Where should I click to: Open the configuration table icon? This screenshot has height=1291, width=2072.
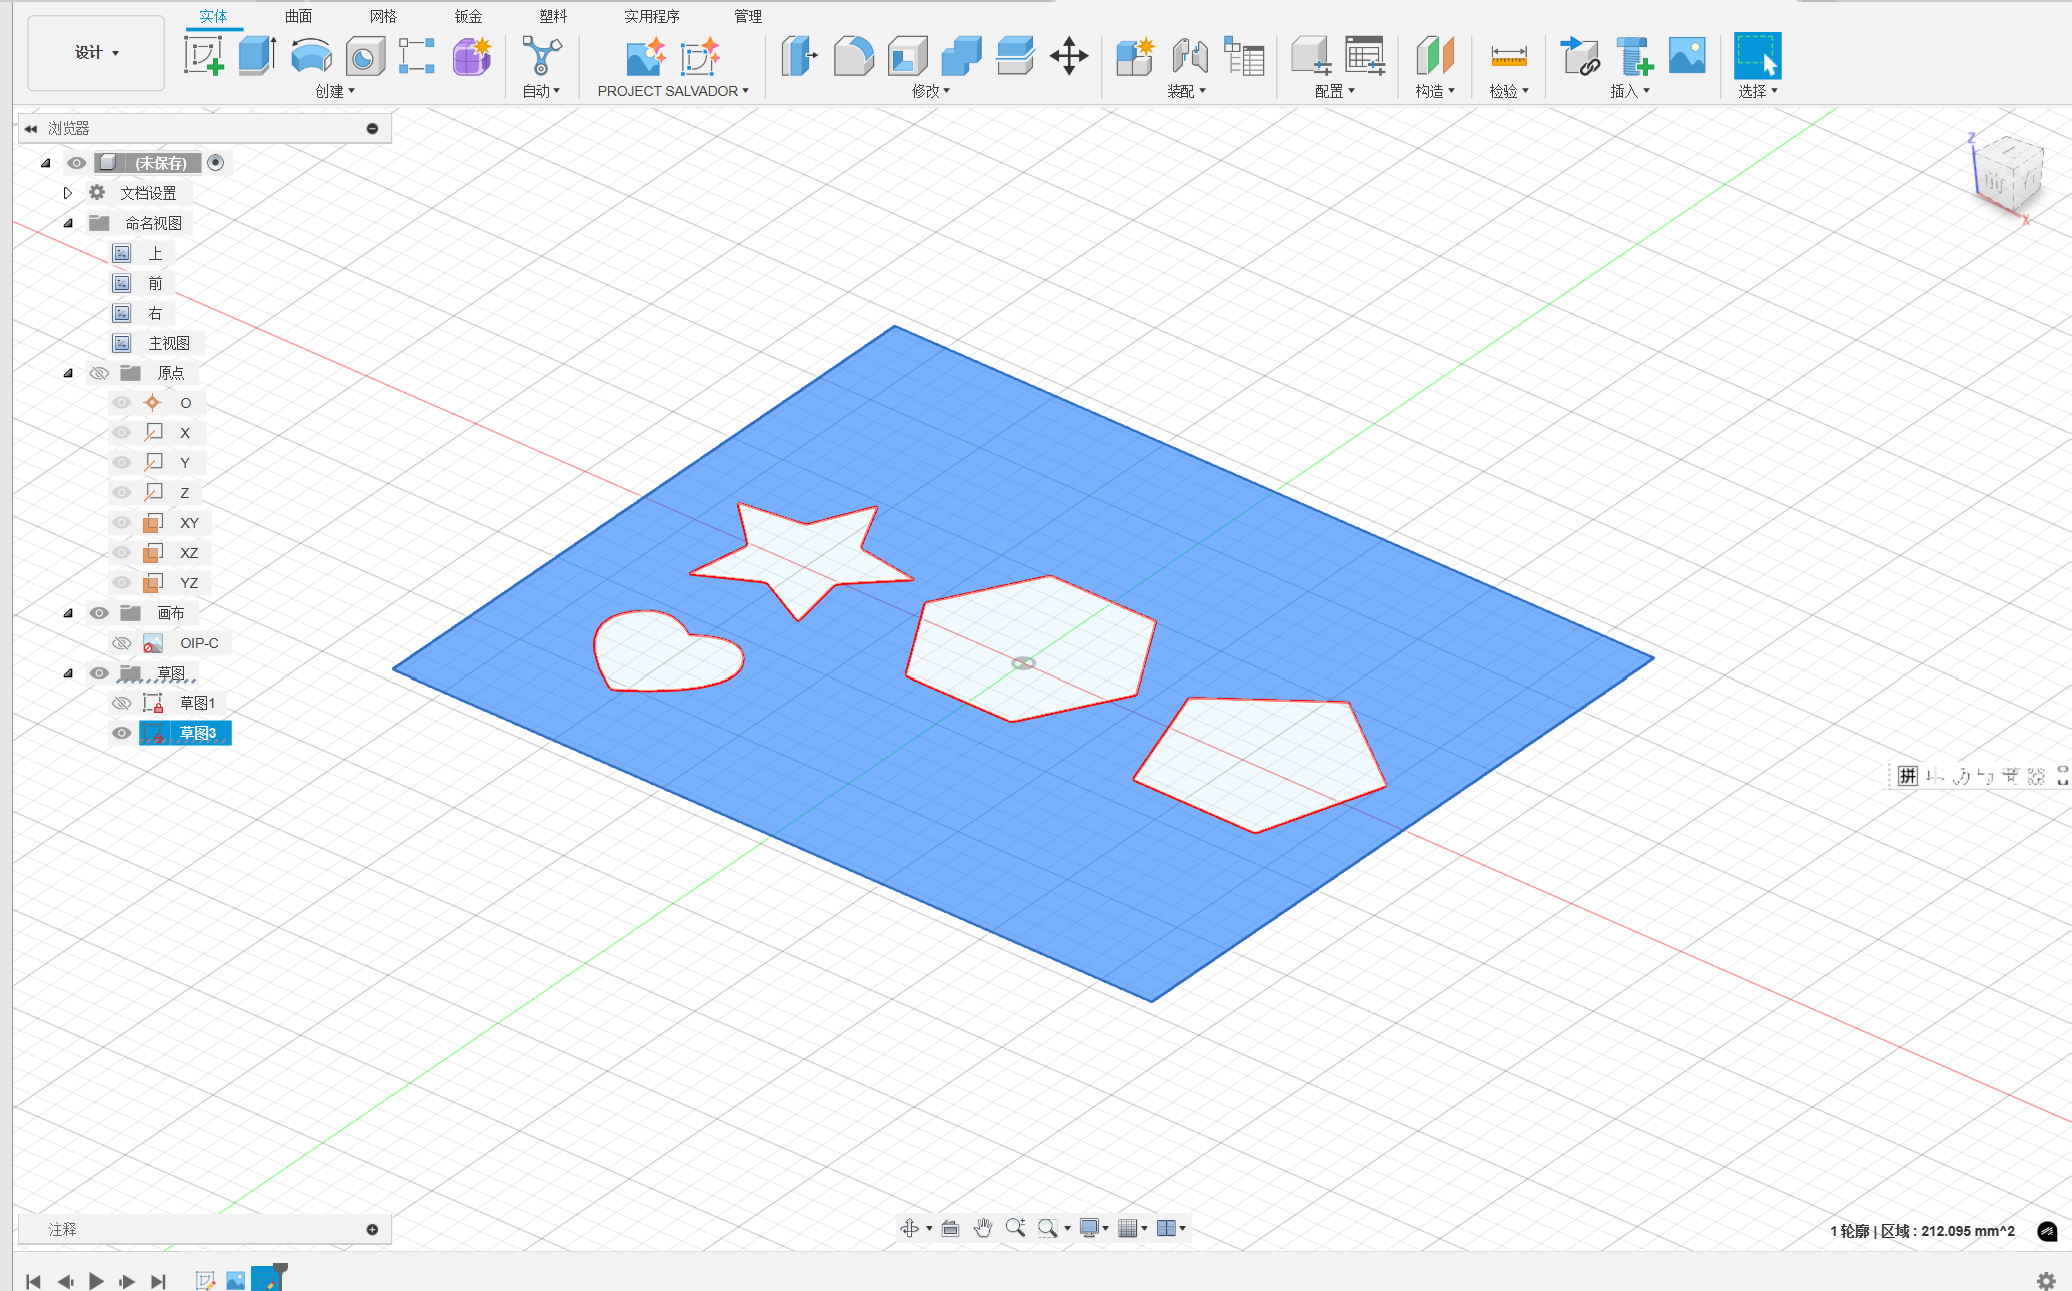coord(1365,56)
